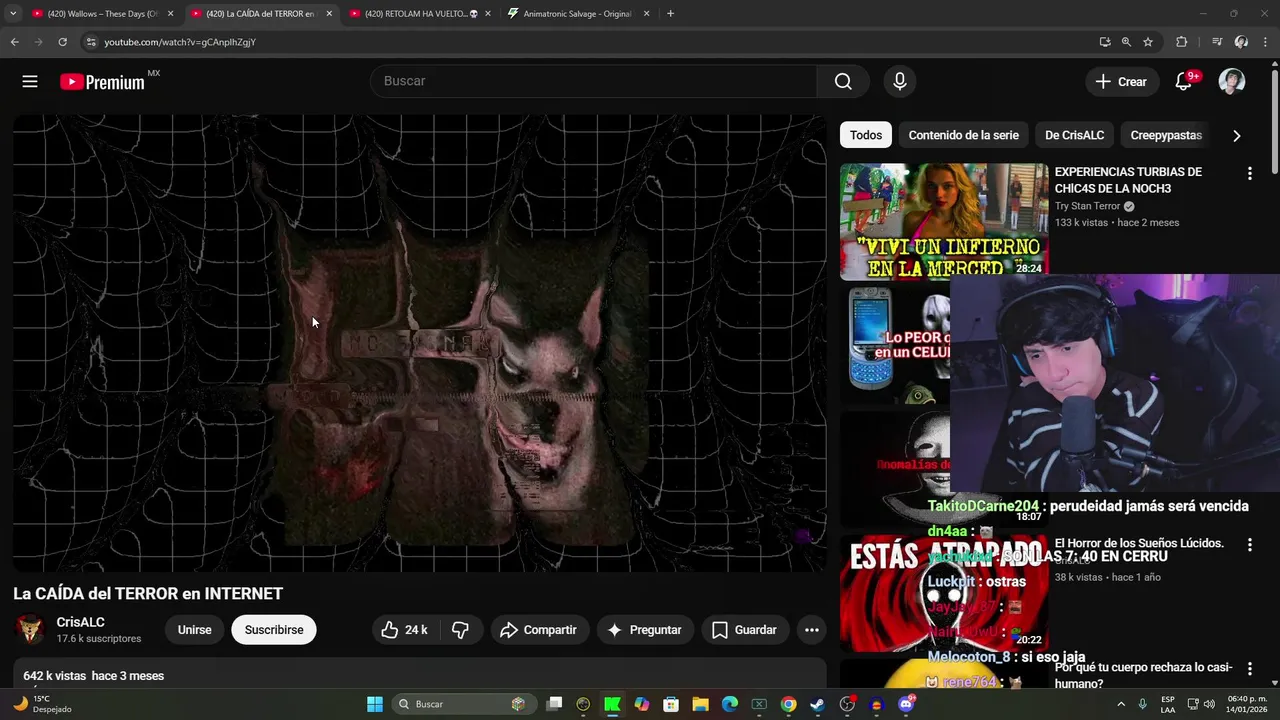The image size is (1280, 720).
Task: Select the Creepypastas filter chip
Action: coord(1166,136)
